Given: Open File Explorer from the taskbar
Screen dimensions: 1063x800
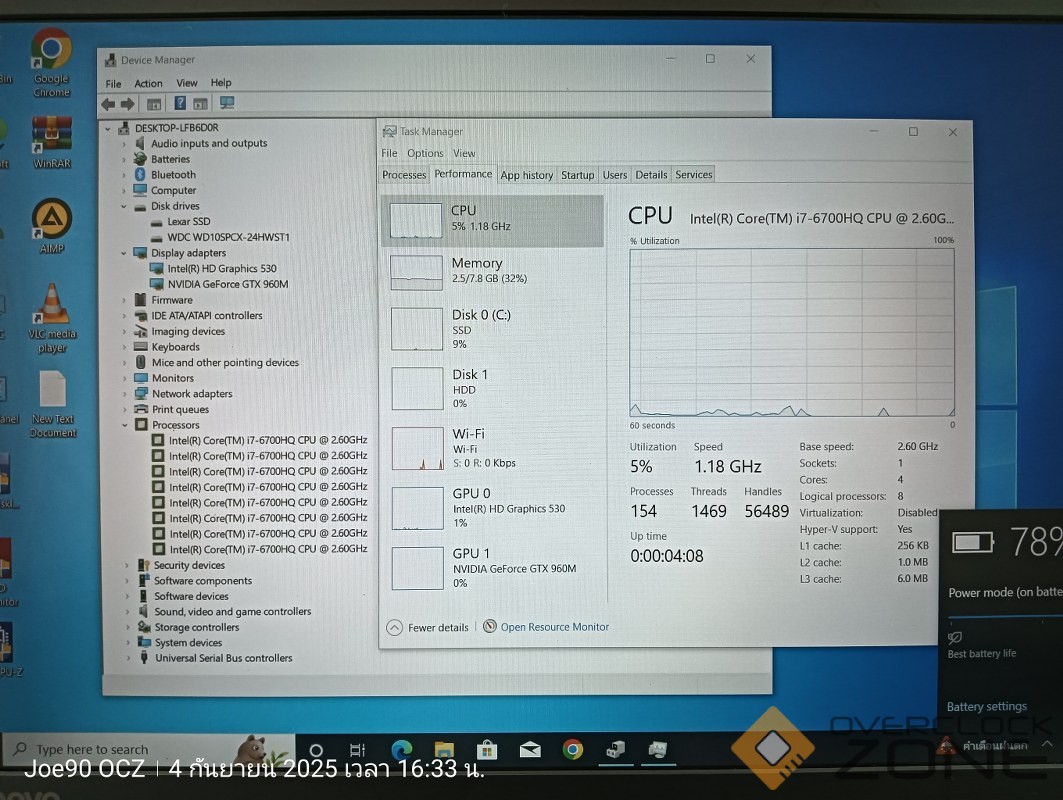Looking at the screenshot, I should click(444, 749).
